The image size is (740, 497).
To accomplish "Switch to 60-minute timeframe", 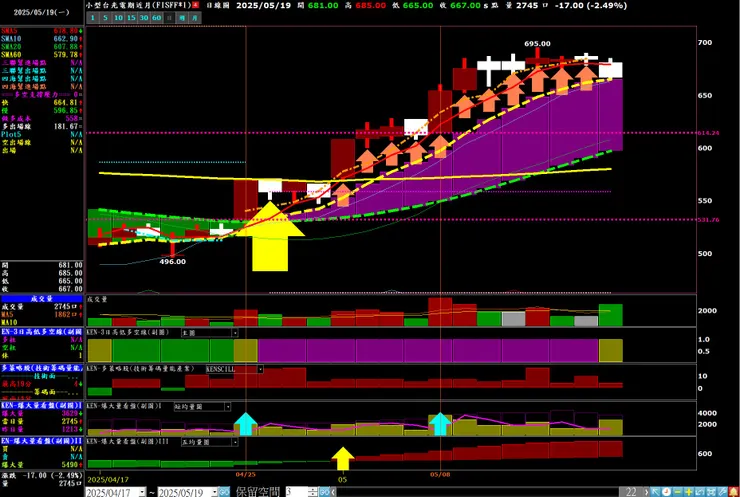I will pyautogui.click(x=156, y=18).
